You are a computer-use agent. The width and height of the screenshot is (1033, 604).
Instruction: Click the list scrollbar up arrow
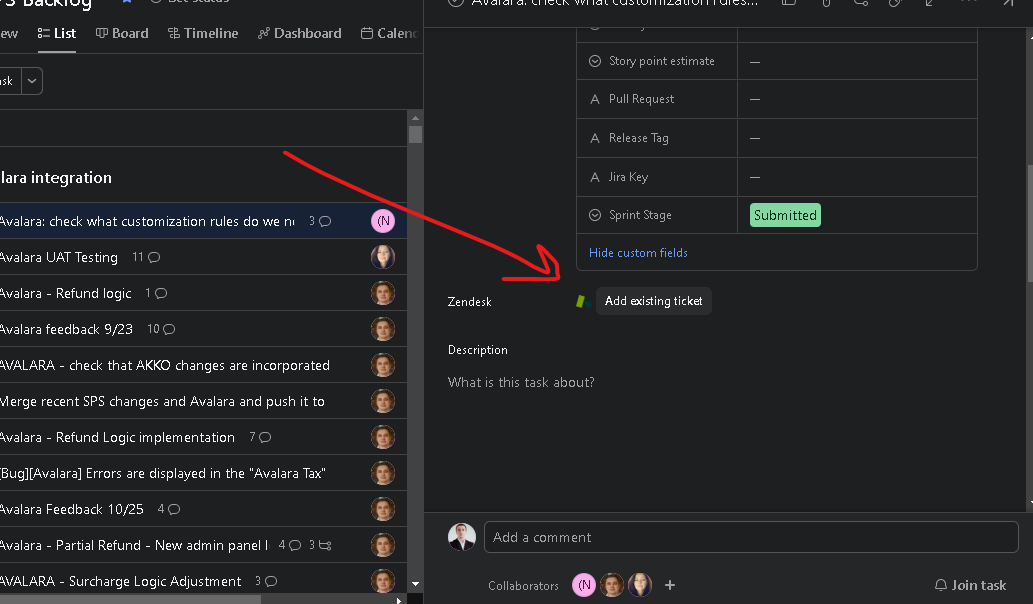[415, 119]
